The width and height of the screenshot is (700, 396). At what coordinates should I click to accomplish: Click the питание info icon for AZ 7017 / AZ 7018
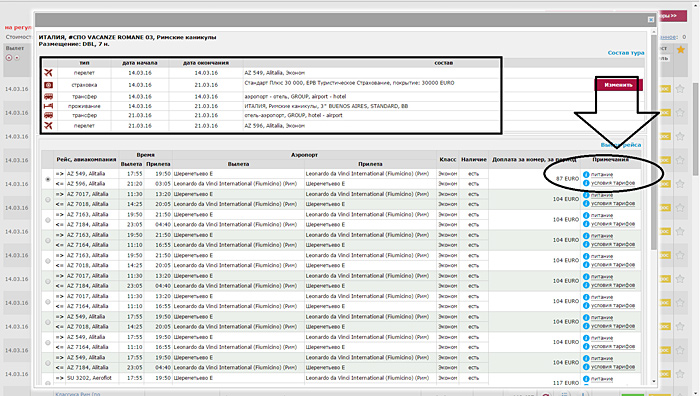tap(586, 195)
